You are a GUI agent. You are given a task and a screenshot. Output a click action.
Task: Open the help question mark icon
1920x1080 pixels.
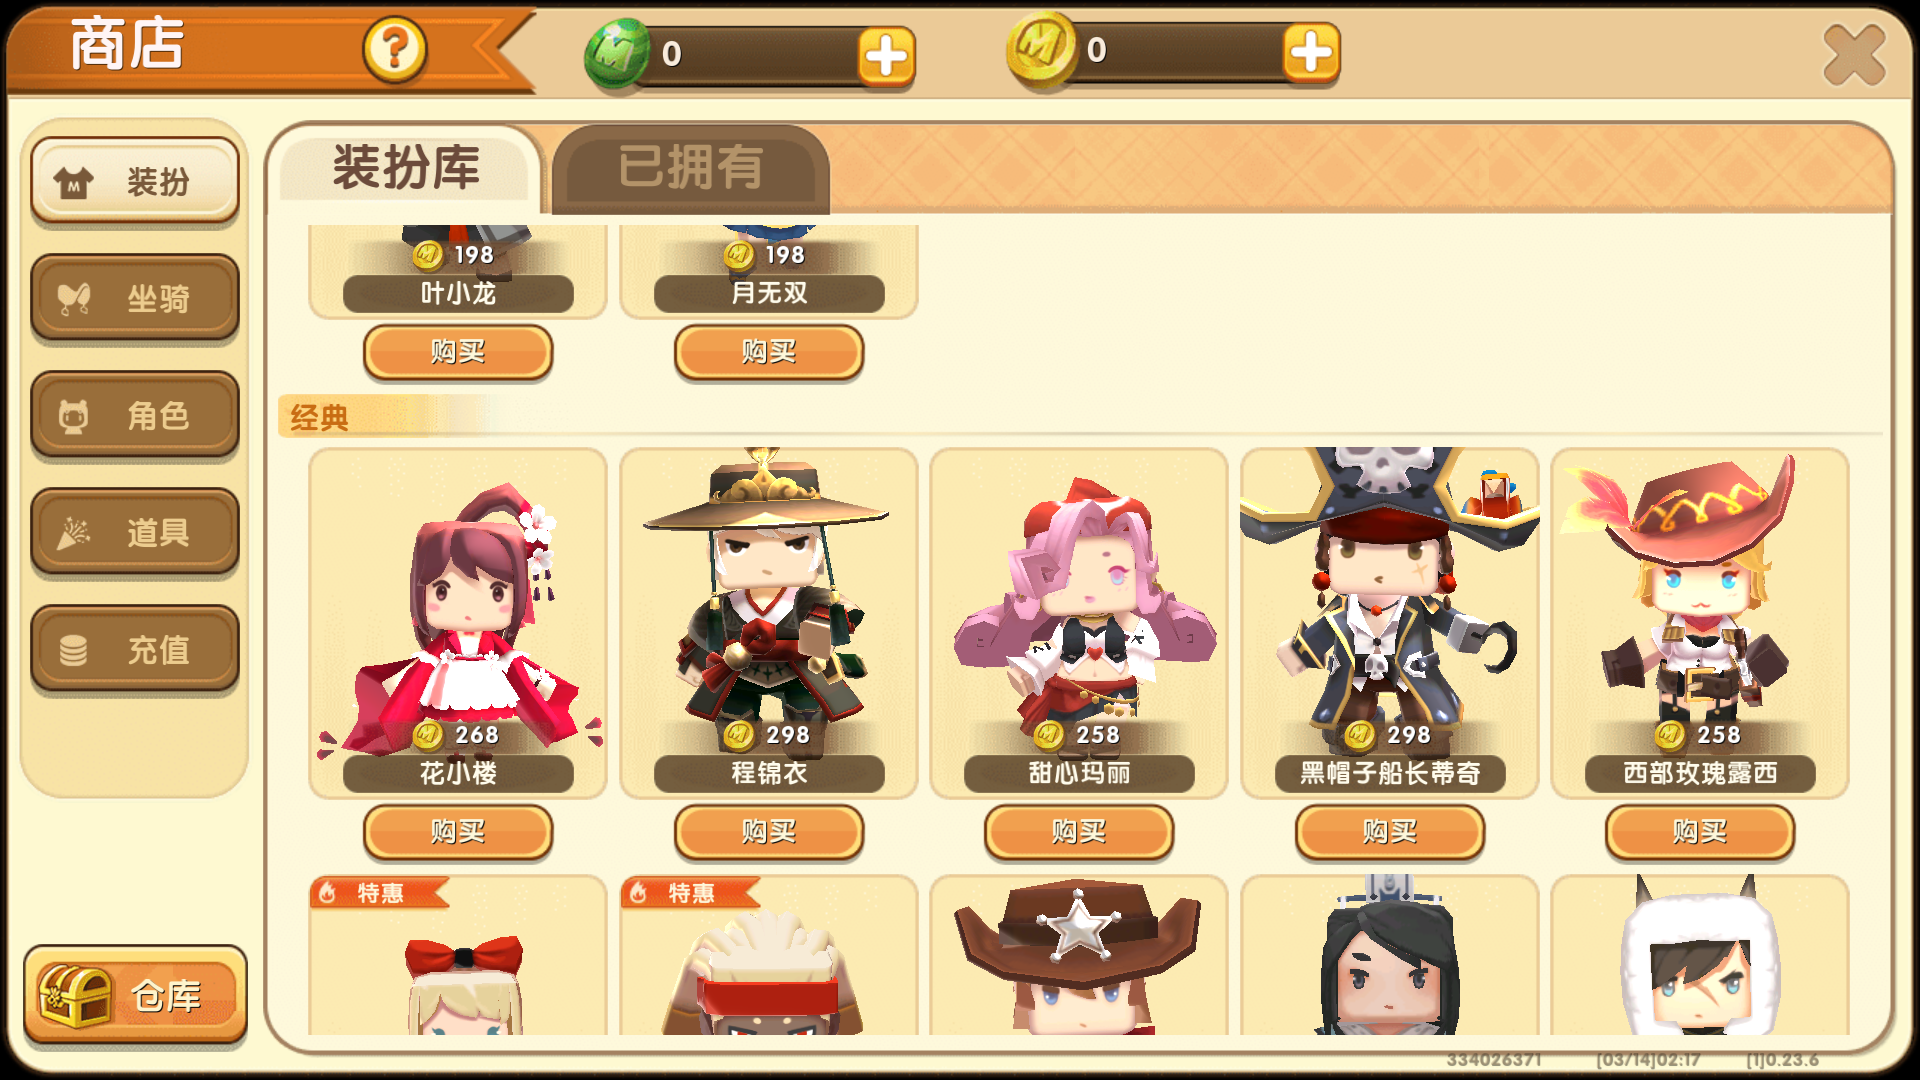click(395, 49)
